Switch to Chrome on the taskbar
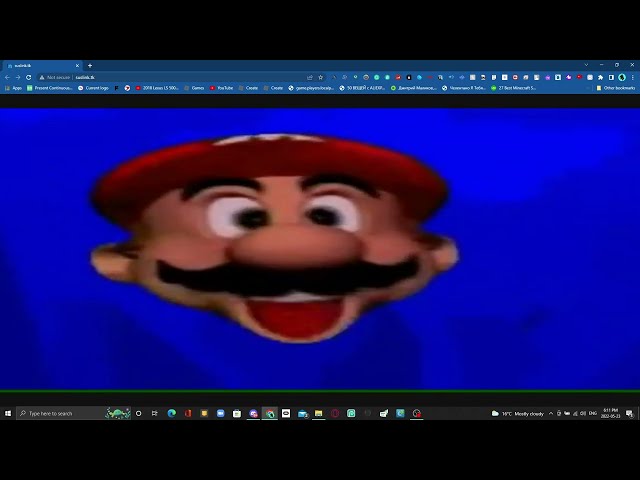 pyautogui.click(x=270, y=413)
